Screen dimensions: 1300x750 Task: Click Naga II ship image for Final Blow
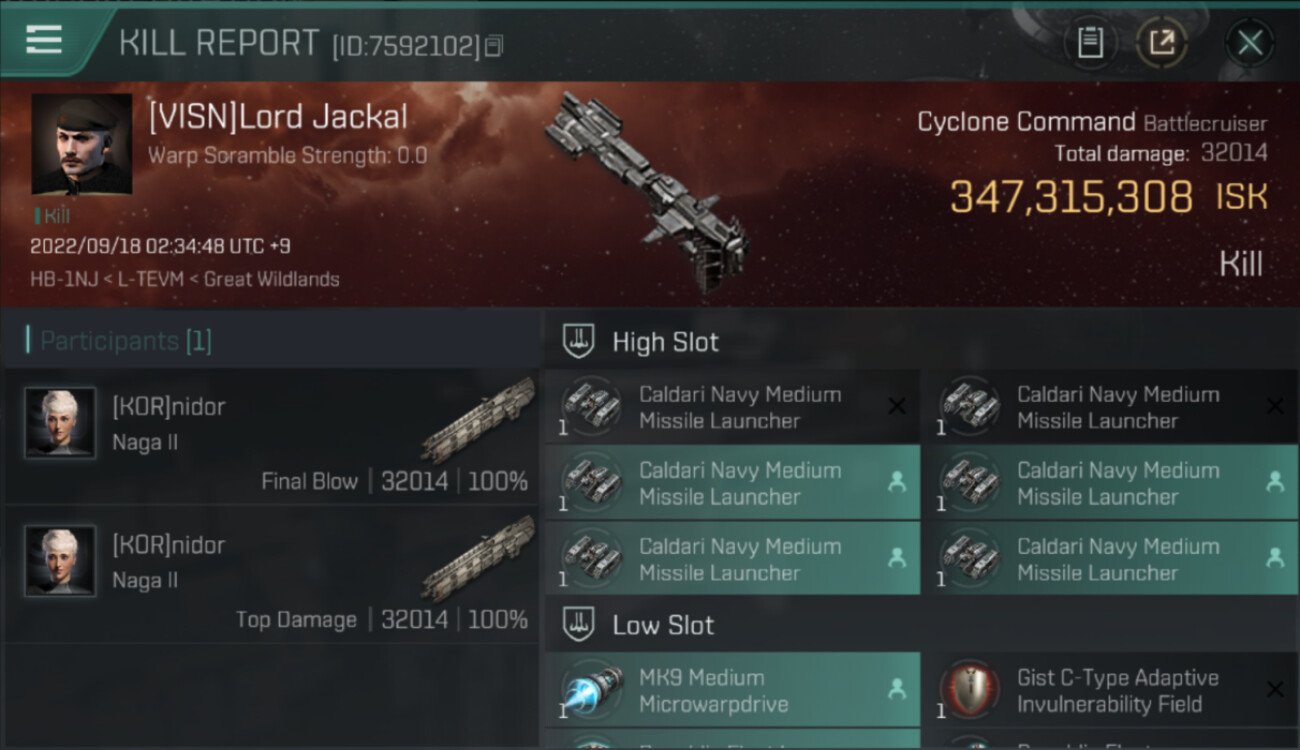point(480,419)
